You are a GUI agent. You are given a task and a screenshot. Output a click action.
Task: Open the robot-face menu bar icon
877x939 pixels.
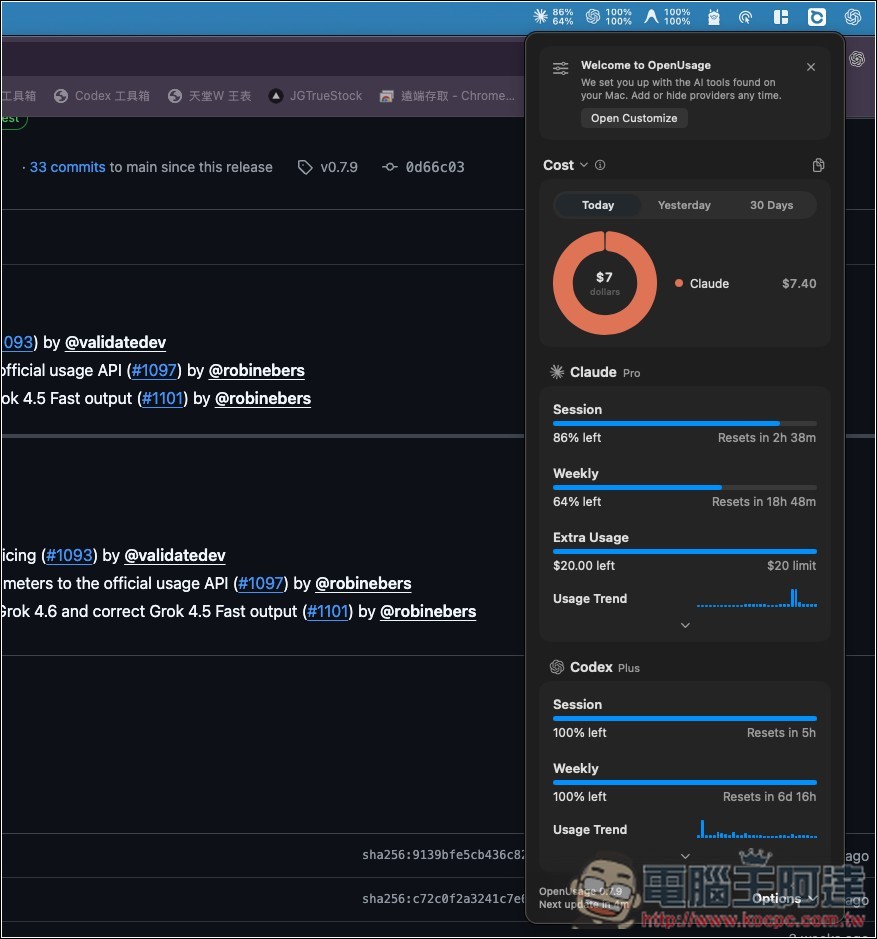click(x=713, y=17)
